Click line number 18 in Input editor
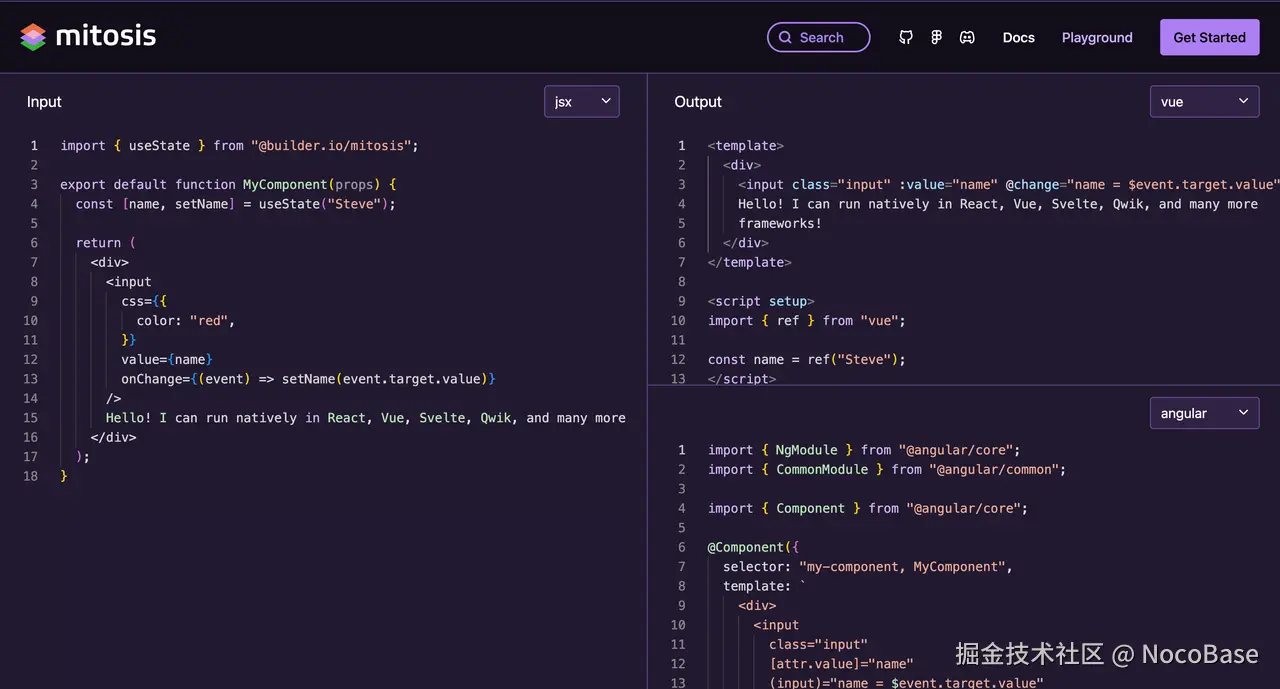1280x689 pixels. pos(31,476)
